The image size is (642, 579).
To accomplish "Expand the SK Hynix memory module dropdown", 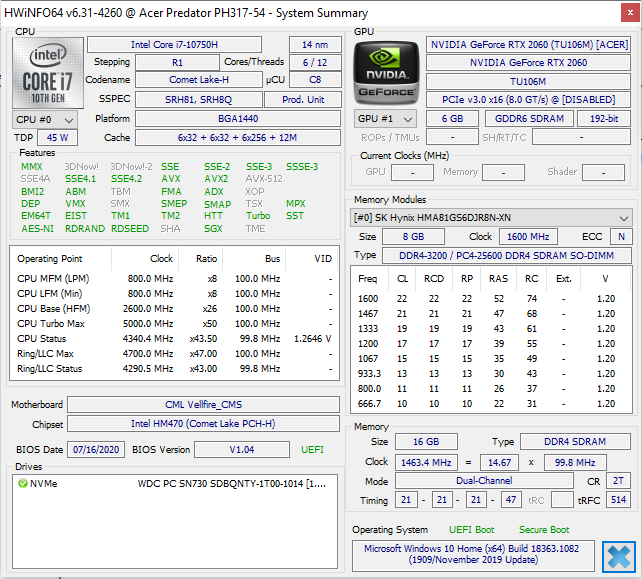I will coord(491,217).
